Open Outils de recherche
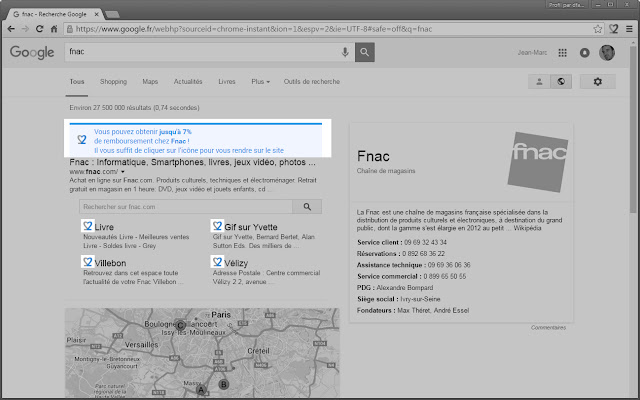The height and width of the screenshot is (400, 640). 312,82
